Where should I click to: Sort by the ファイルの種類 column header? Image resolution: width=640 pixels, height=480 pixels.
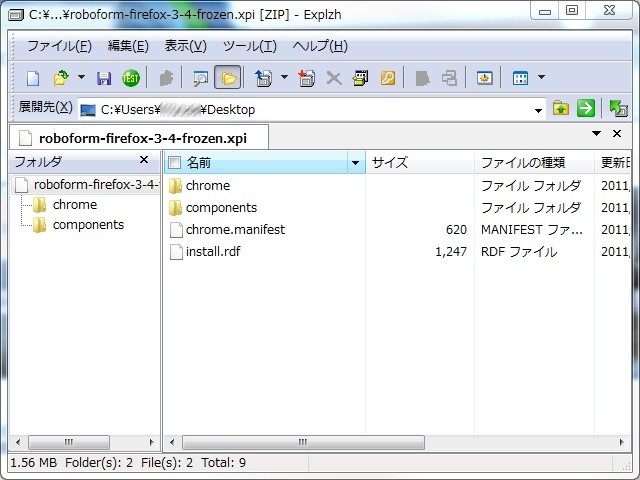(534, 162)
